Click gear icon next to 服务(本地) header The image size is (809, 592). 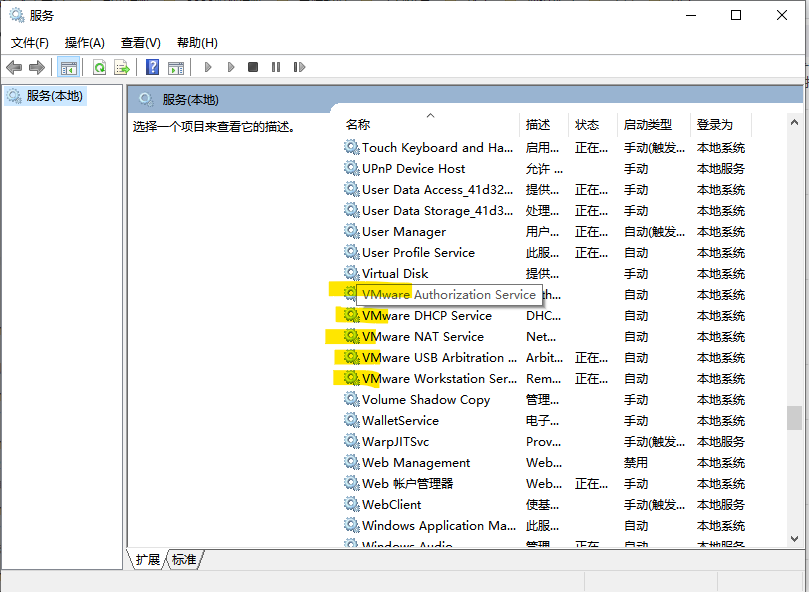pyautogui.click(x=147, y=100)
